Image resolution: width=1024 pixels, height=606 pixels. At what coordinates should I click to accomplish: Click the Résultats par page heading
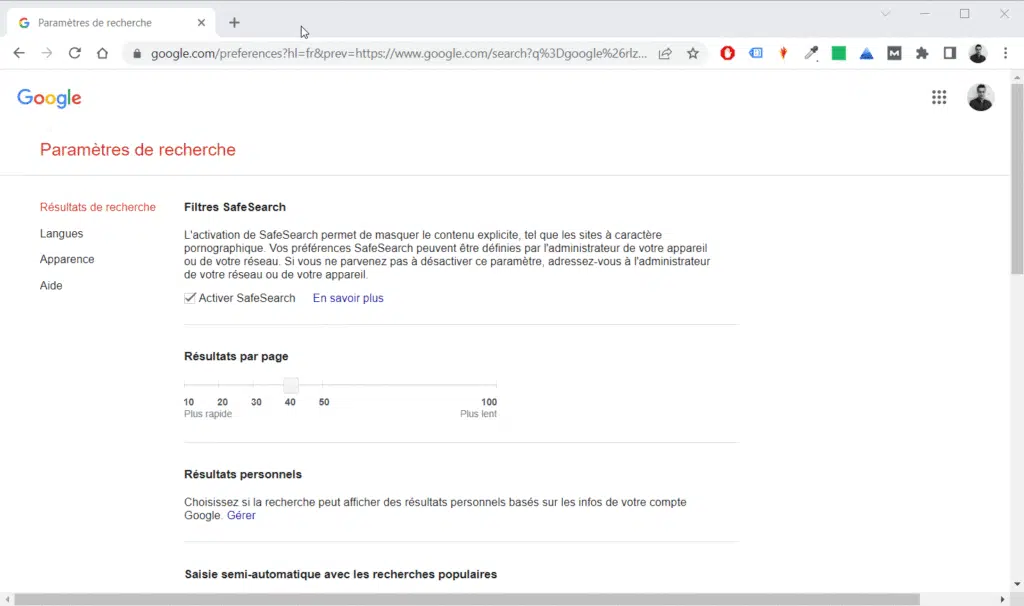pos(236,357)
